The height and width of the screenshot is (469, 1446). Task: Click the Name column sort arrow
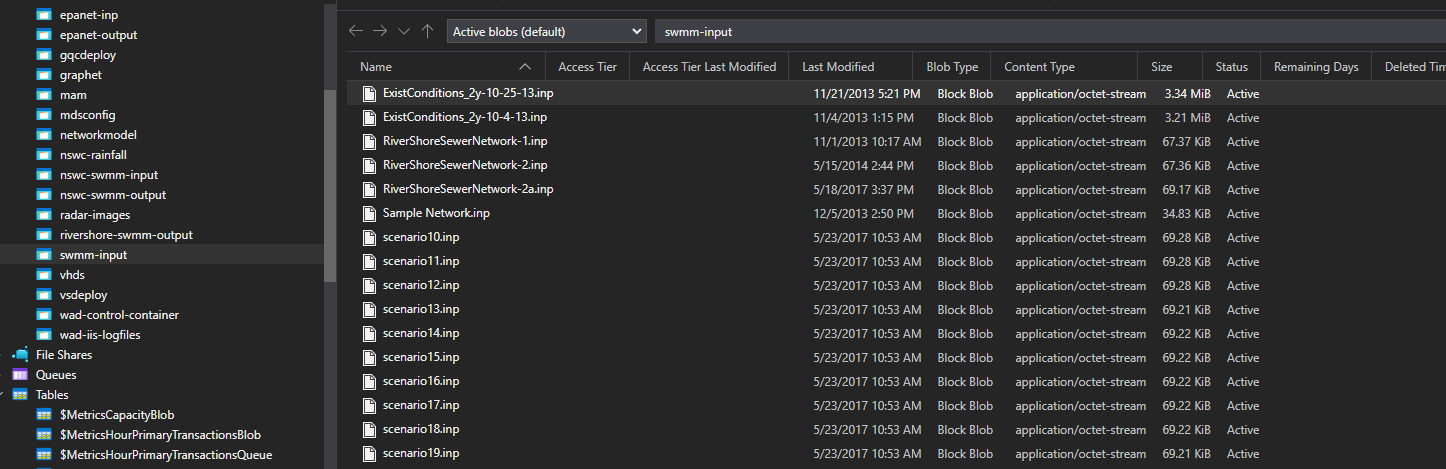[x=526, y=67]
